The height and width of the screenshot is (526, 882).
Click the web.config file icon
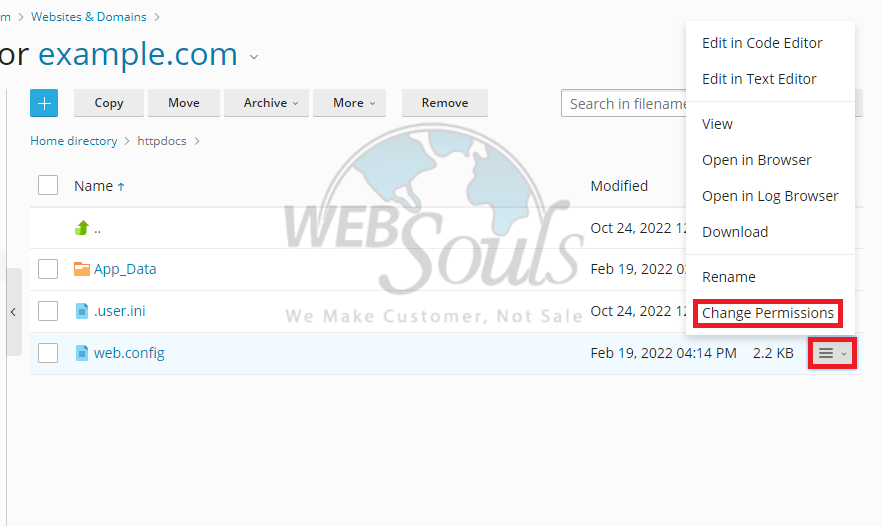click(x=82, y=353)
